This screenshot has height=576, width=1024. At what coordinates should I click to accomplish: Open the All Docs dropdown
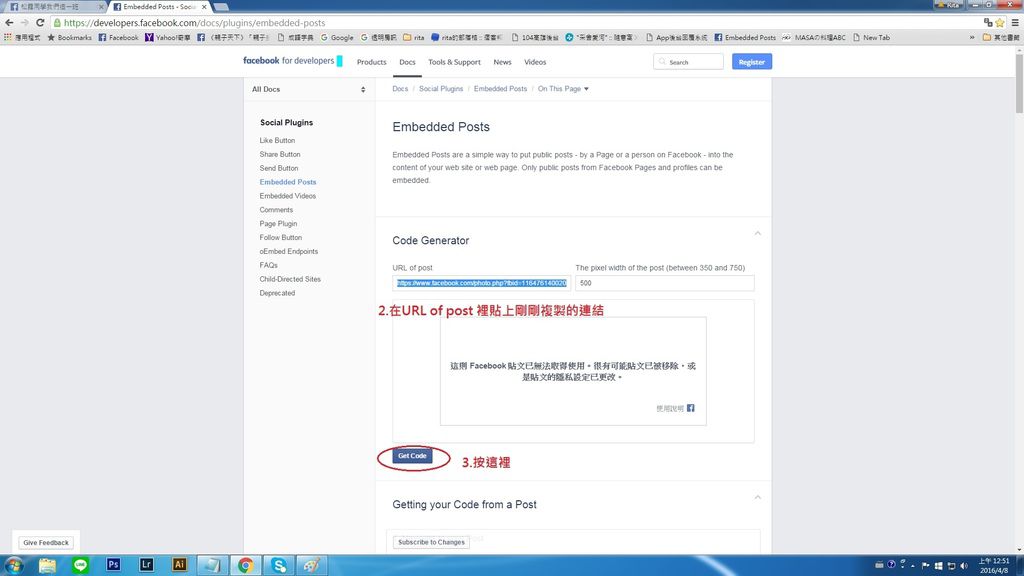coord(309,89)
